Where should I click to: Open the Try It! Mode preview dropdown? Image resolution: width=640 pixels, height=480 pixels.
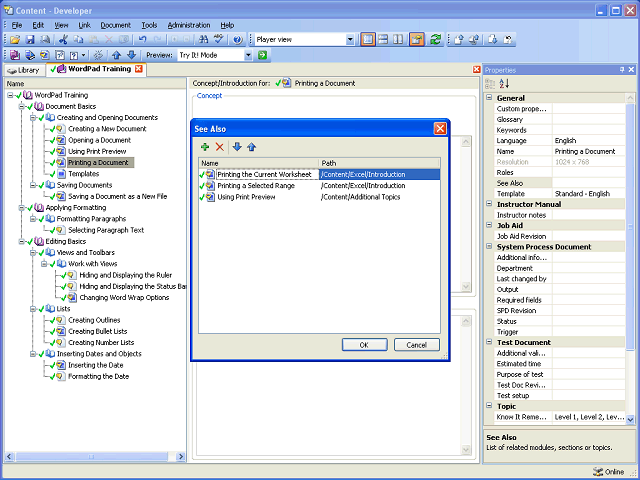248,55
